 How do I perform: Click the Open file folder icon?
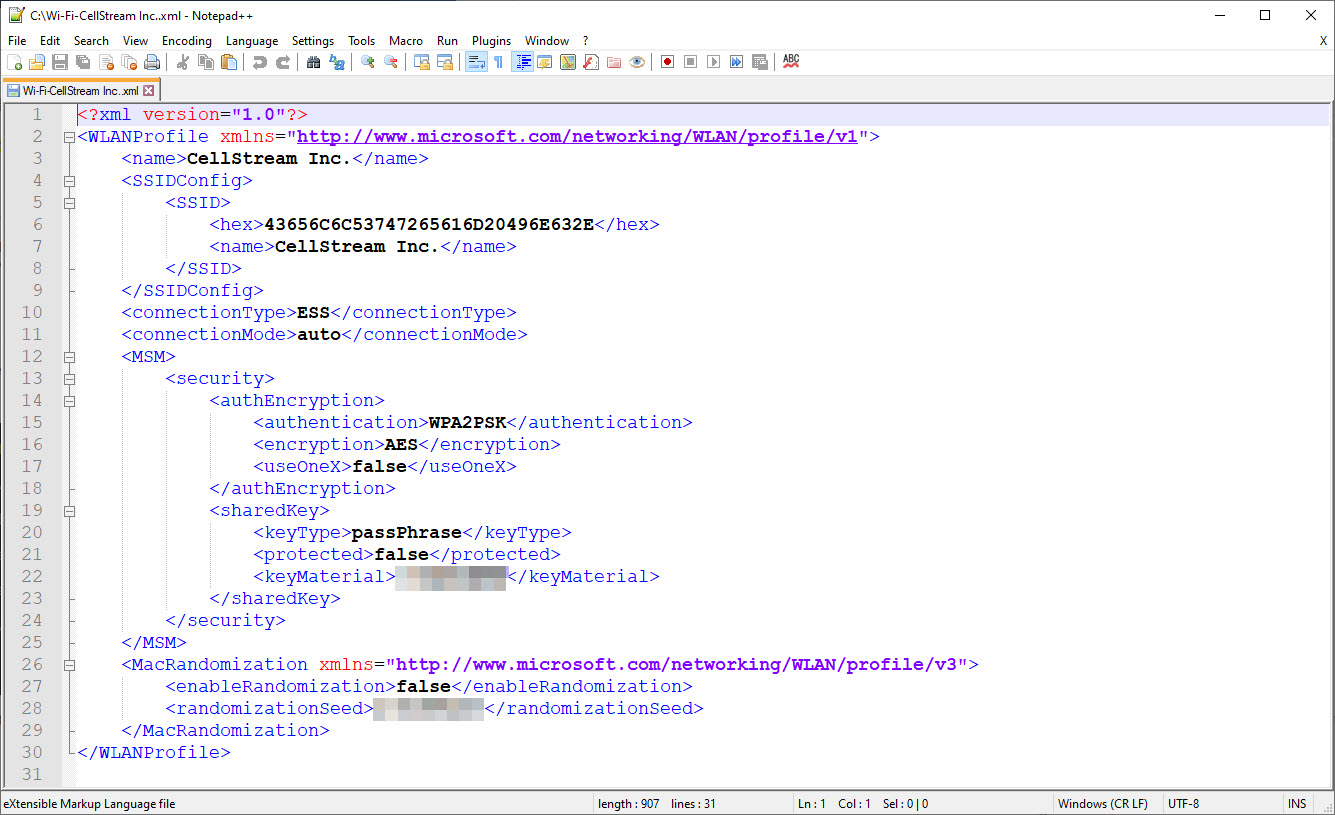pos(37,62)
